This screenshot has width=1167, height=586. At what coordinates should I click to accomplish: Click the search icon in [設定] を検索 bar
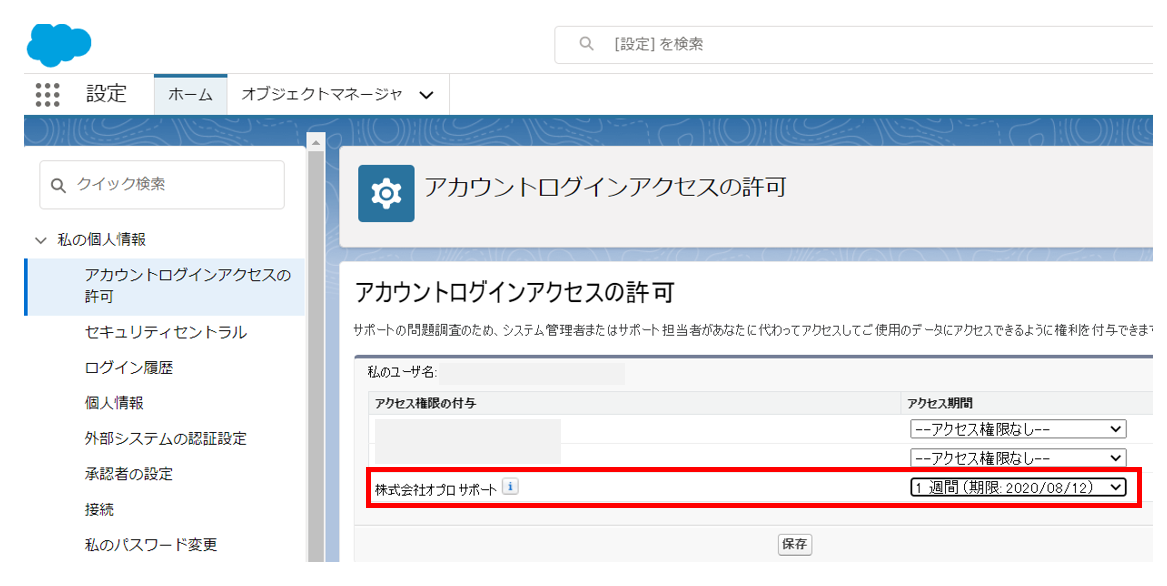click(x=587, y=44)
